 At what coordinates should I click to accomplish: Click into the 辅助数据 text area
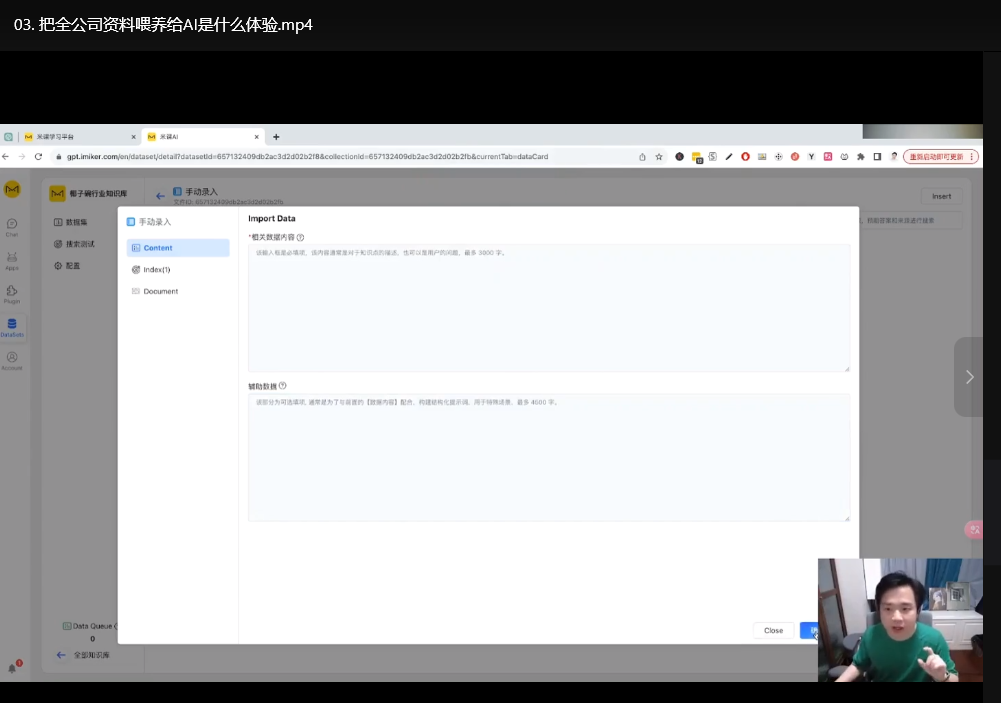pyautogui.click(x=548, y=457)
